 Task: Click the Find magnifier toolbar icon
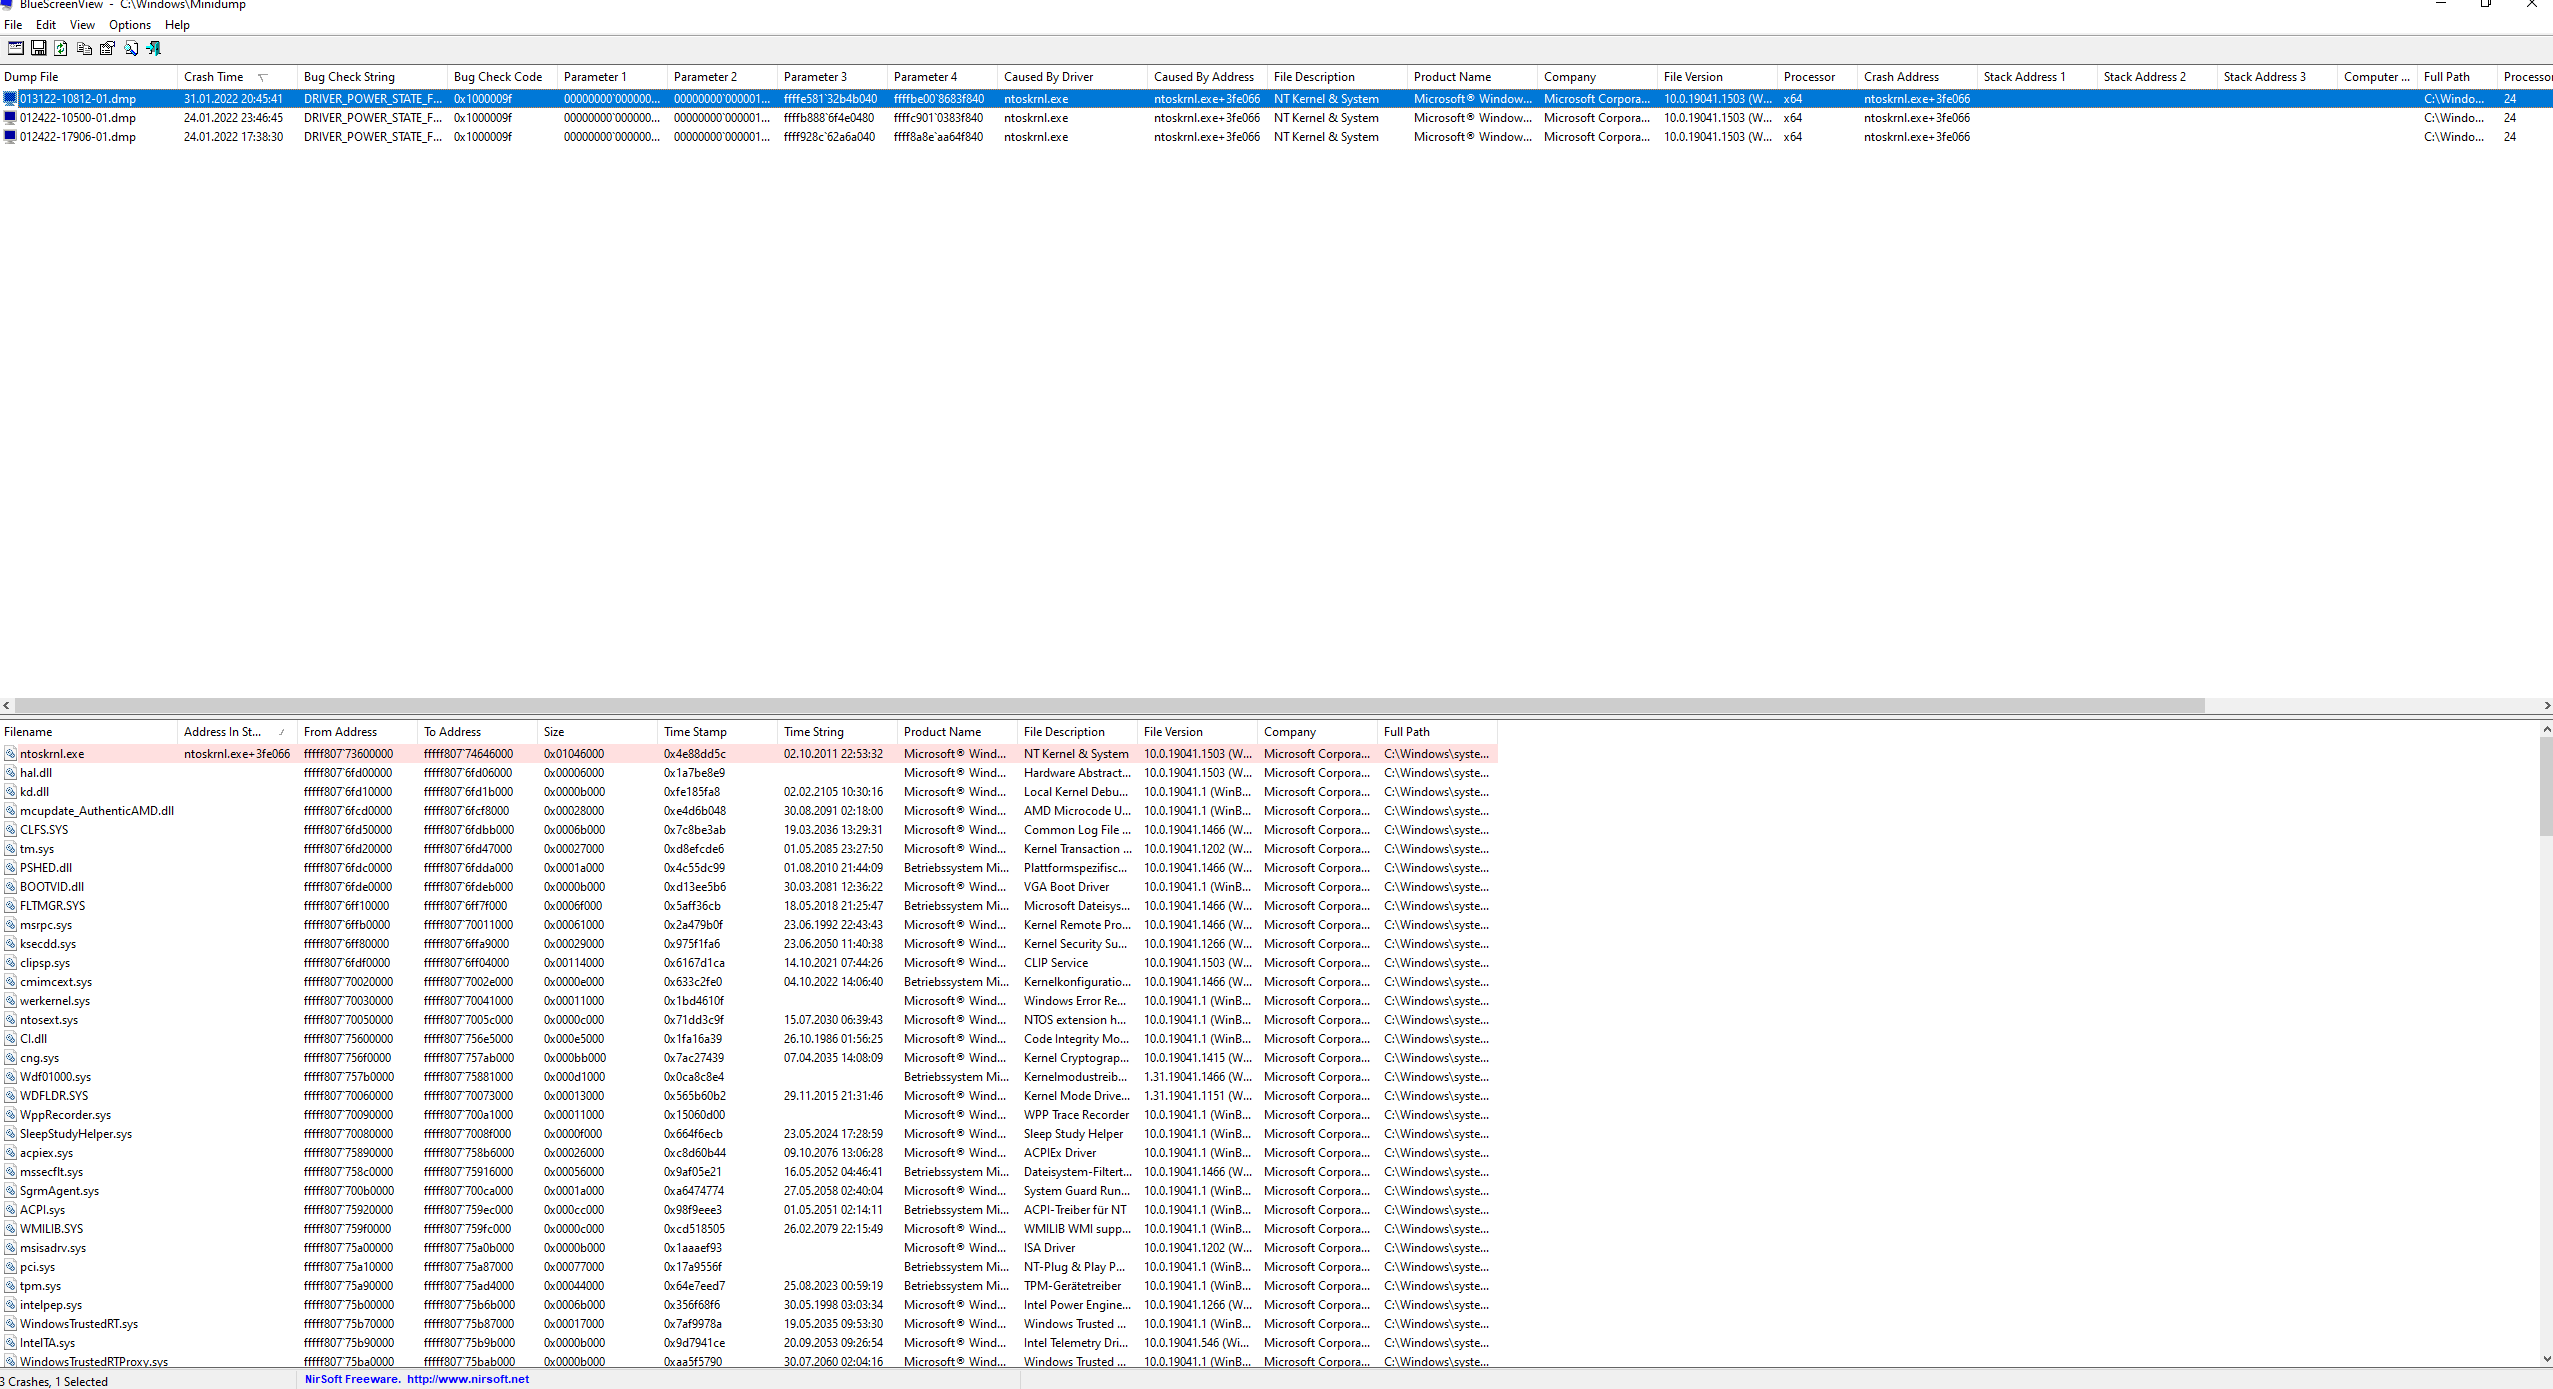coord(130,48)
